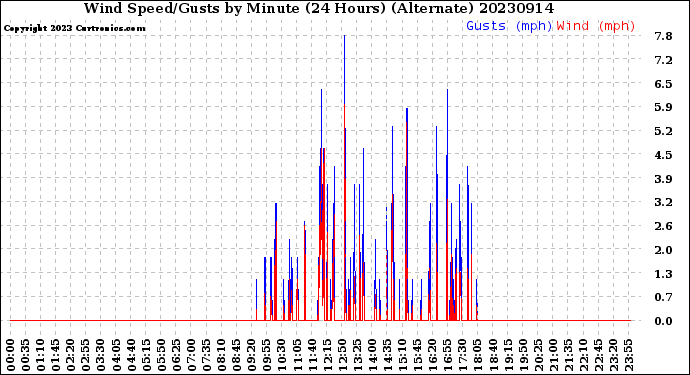This screenshot has height=375, width=690.
Task: Click the y-axis label 1.3
Action: pos(663,274)
